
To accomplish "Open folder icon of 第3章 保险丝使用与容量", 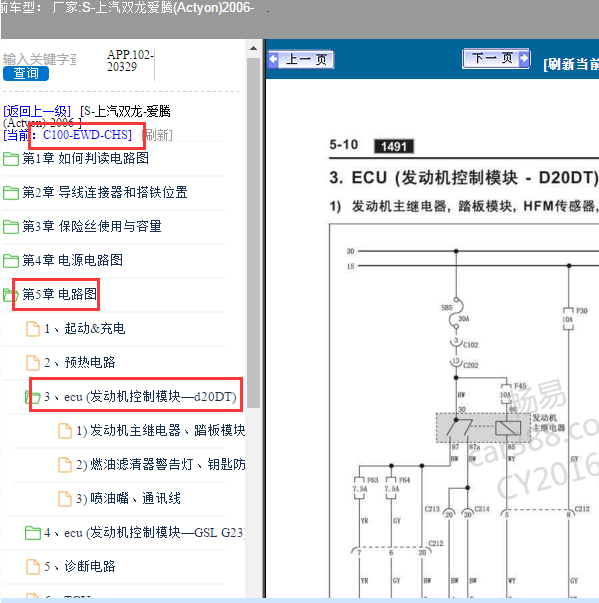I will [x=11, y=227].
